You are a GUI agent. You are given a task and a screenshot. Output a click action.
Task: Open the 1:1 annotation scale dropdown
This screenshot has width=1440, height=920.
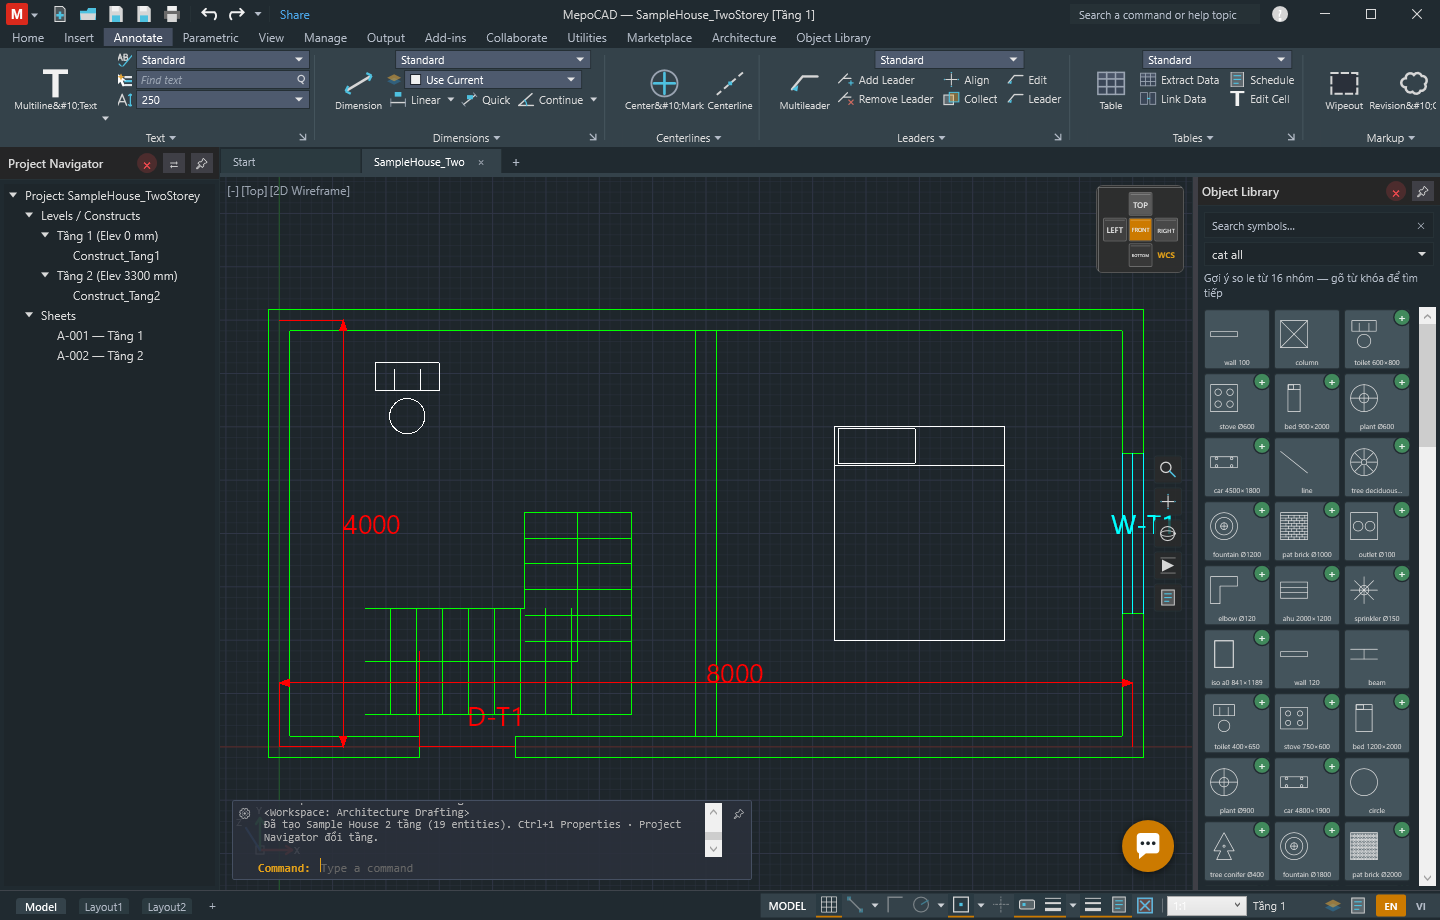pos(1207,906)
